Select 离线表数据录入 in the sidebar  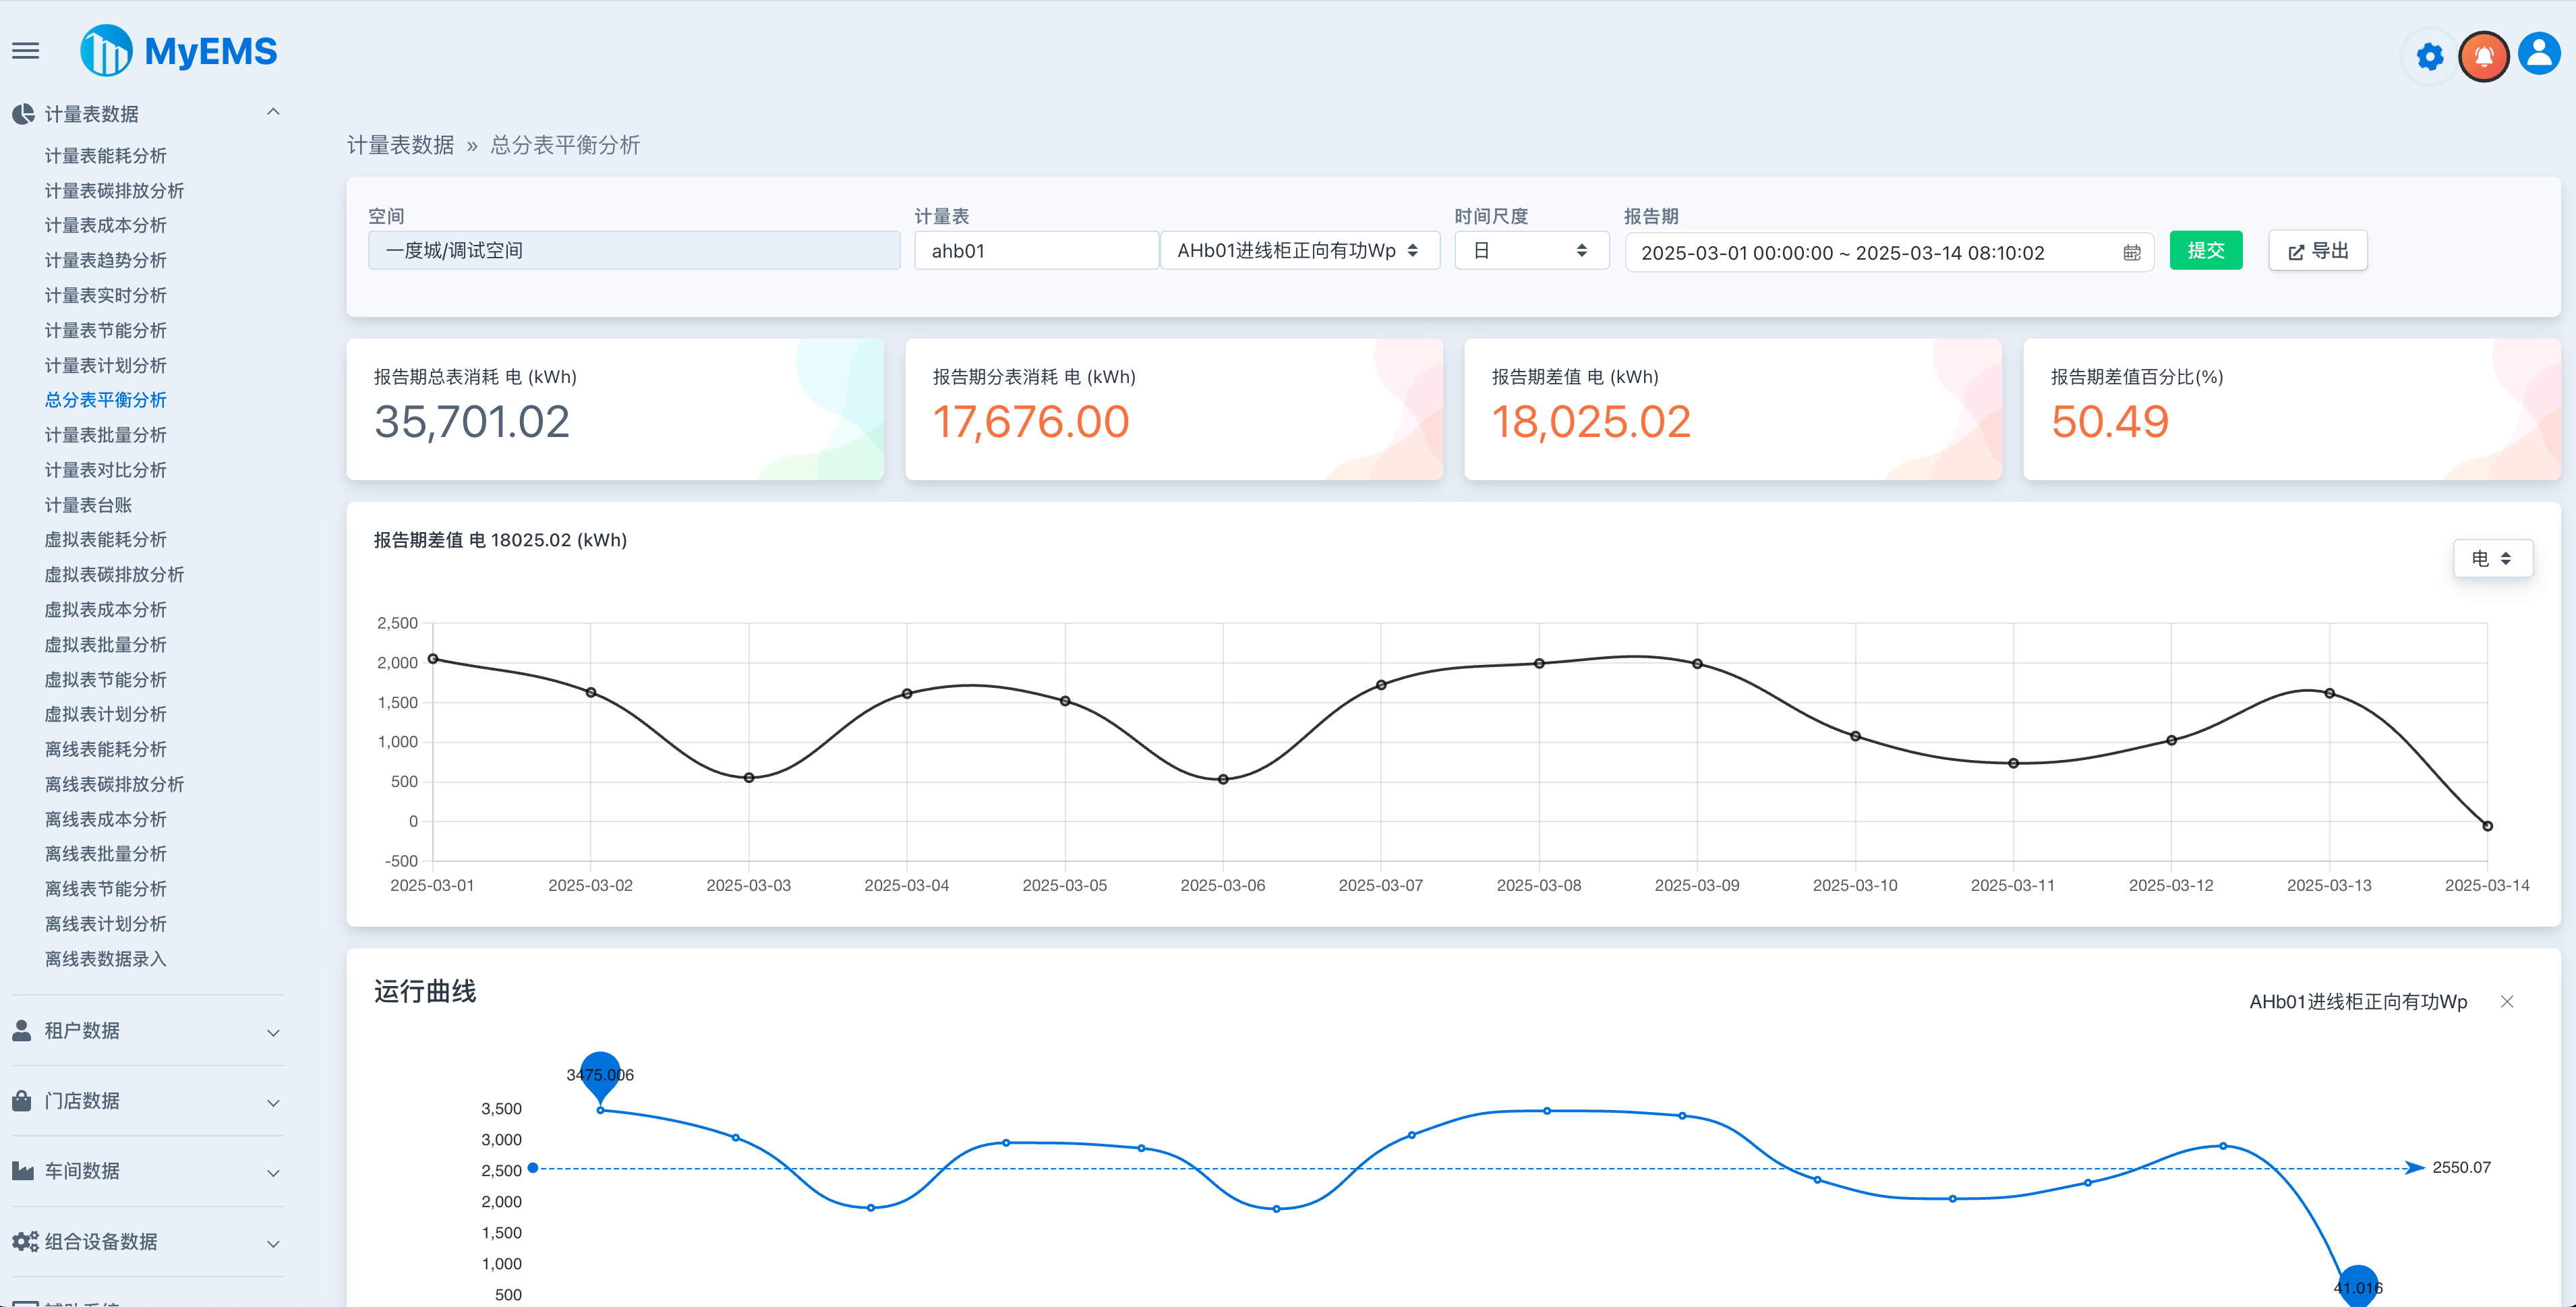tap(106, 958)
